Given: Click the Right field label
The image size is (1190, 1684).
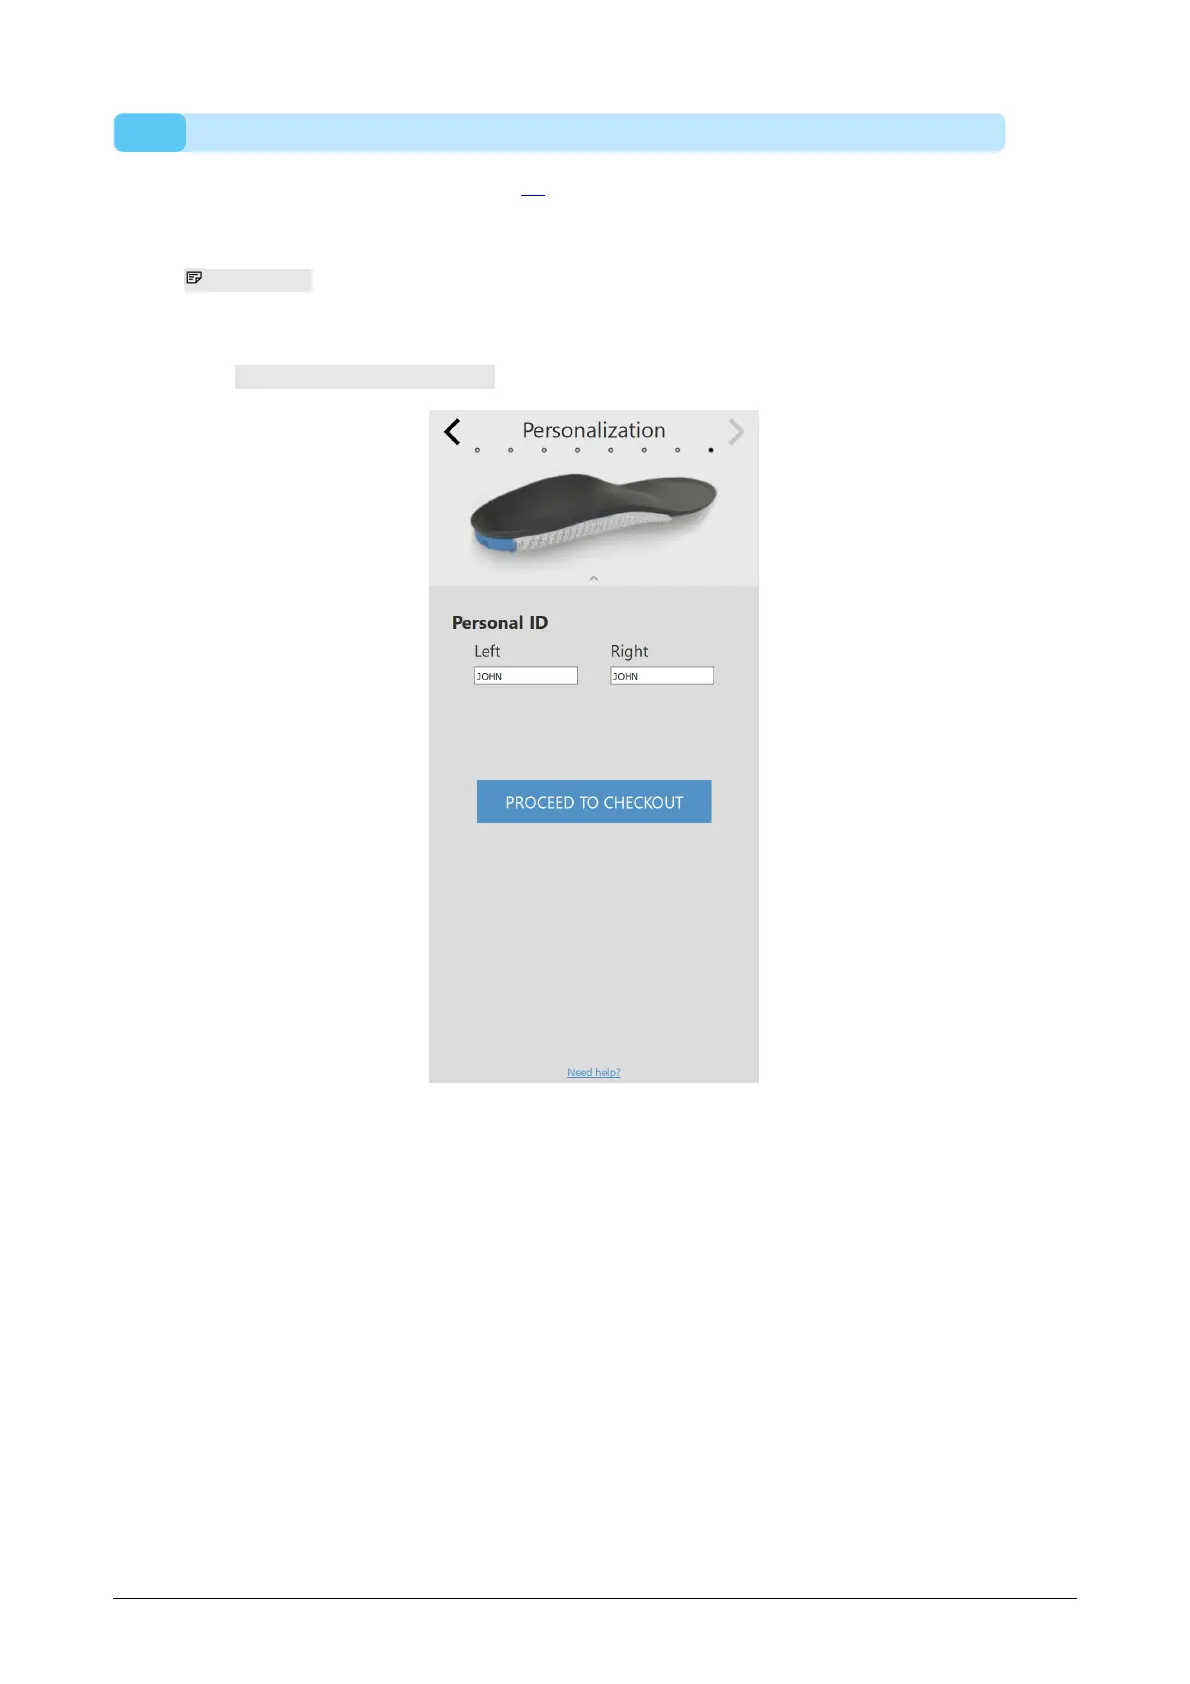Looking at the screenshot, I should point(630,651).
